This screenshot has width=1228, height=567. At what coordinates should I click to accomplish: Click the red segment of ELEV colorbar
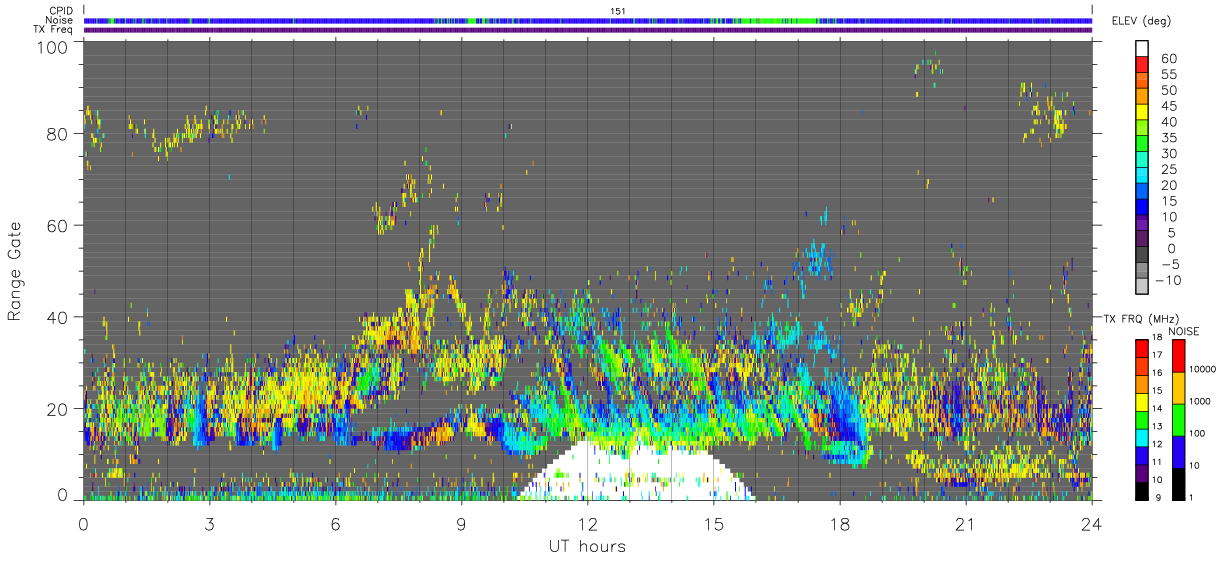pos(1142,65)
